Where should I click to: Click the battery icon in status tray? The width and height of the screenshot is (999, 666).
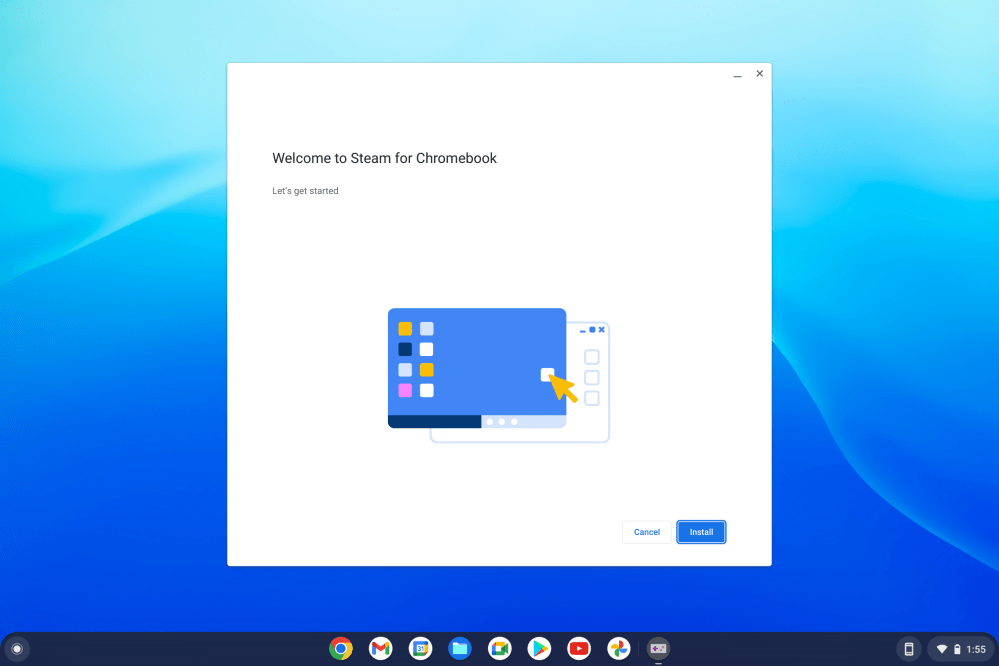[x=956, y=649]
